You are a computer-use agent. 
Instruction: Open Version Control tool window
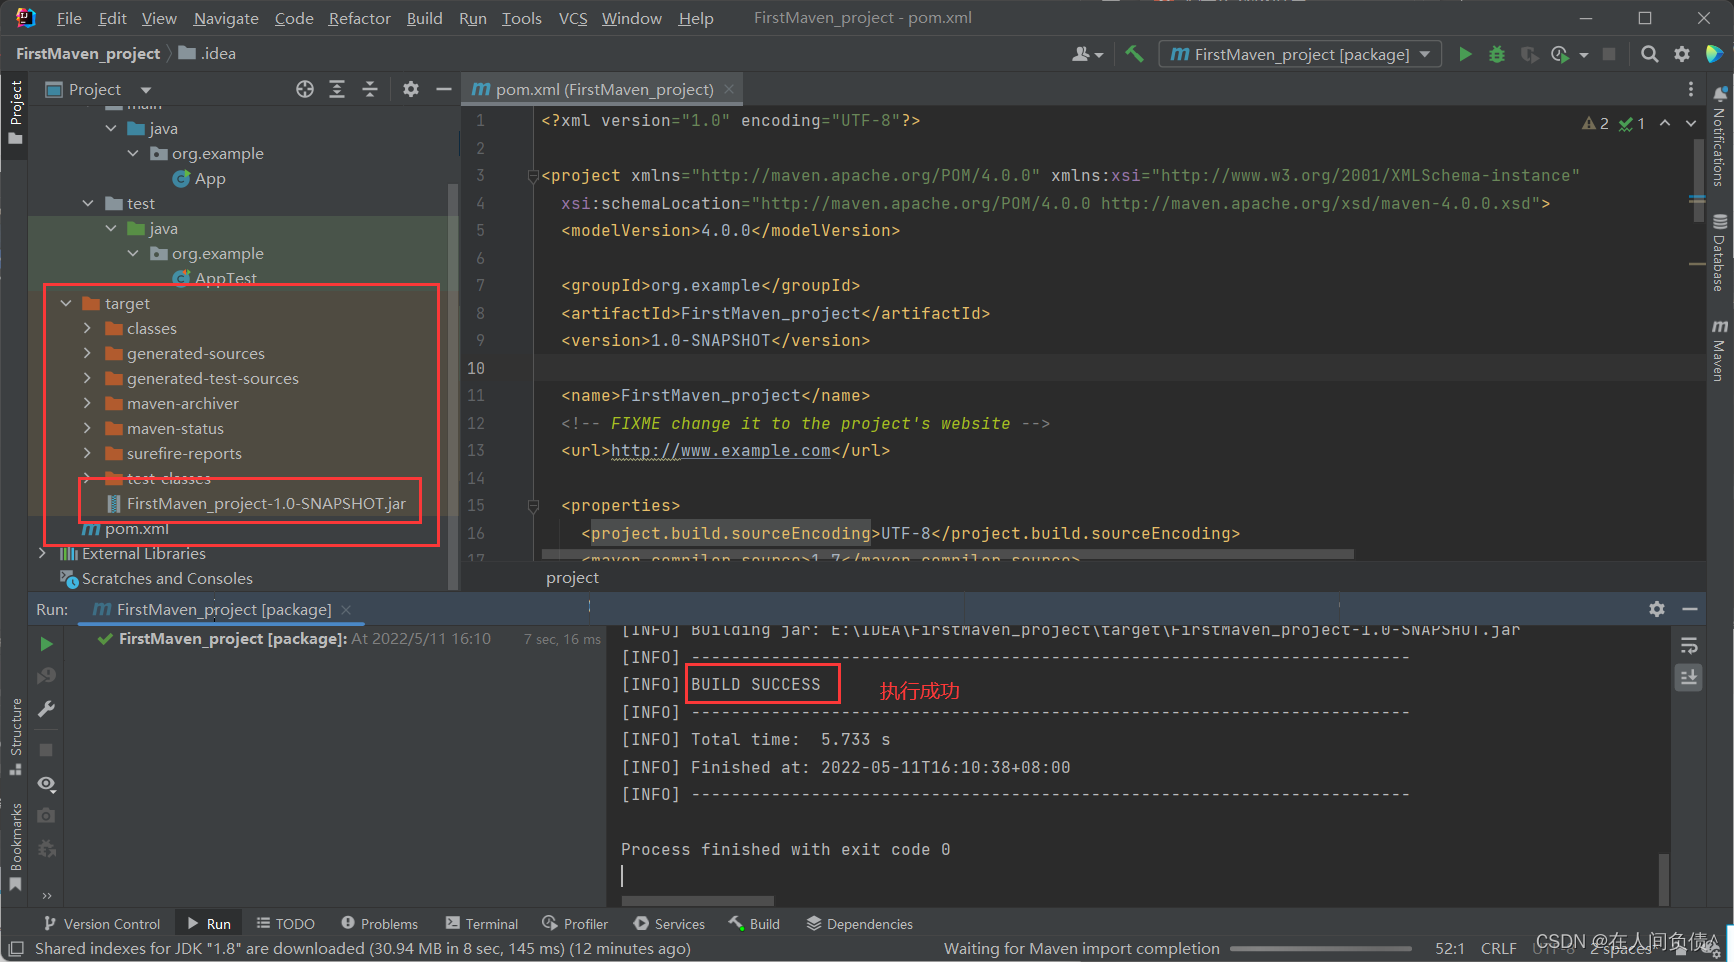point(102,924)
